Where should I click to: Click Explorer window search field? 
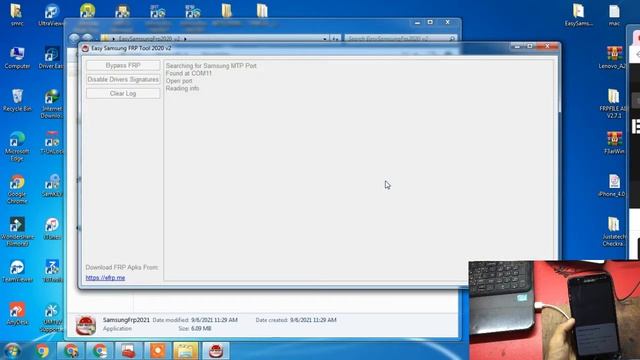point(400,38)
